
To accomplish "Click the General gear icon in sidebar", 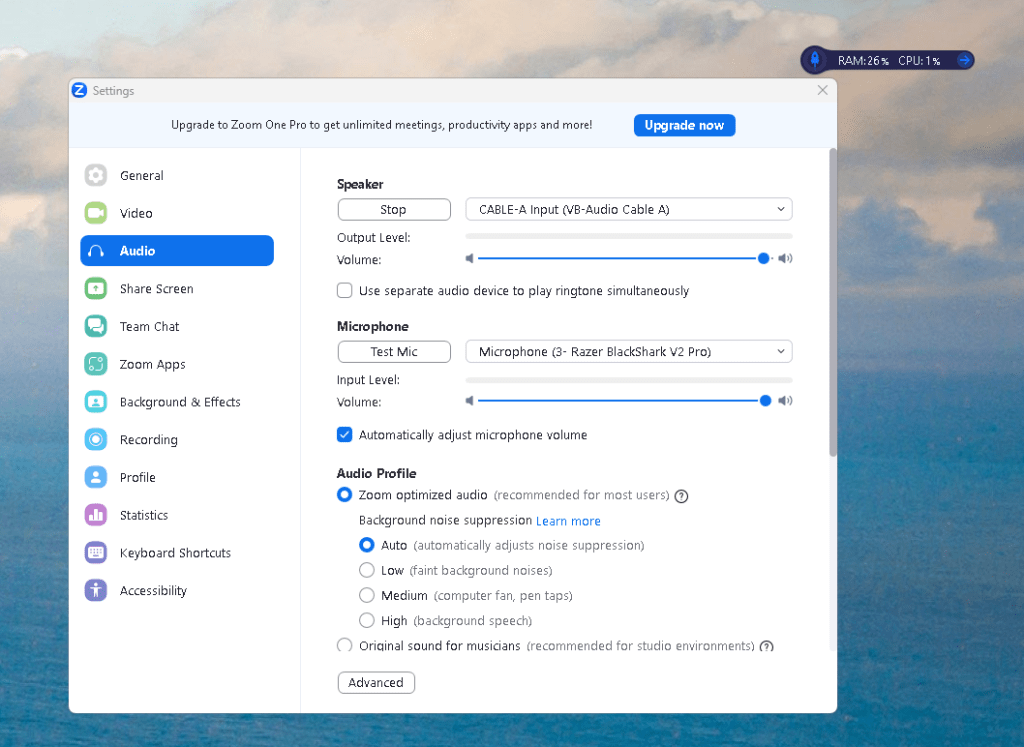I will [96, 175].
